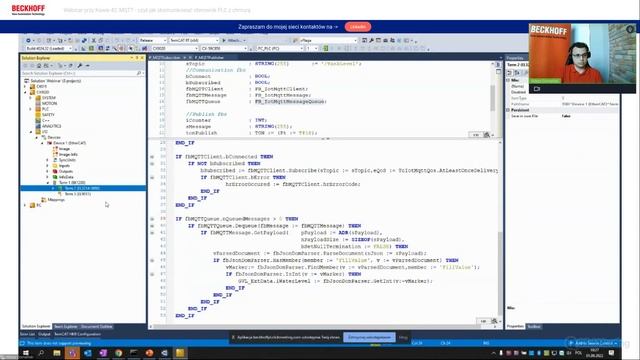Select the Term 1 (BK1200) node
Image resolution: width=640 pixels, height=360 pixels.
click(72, 182)
